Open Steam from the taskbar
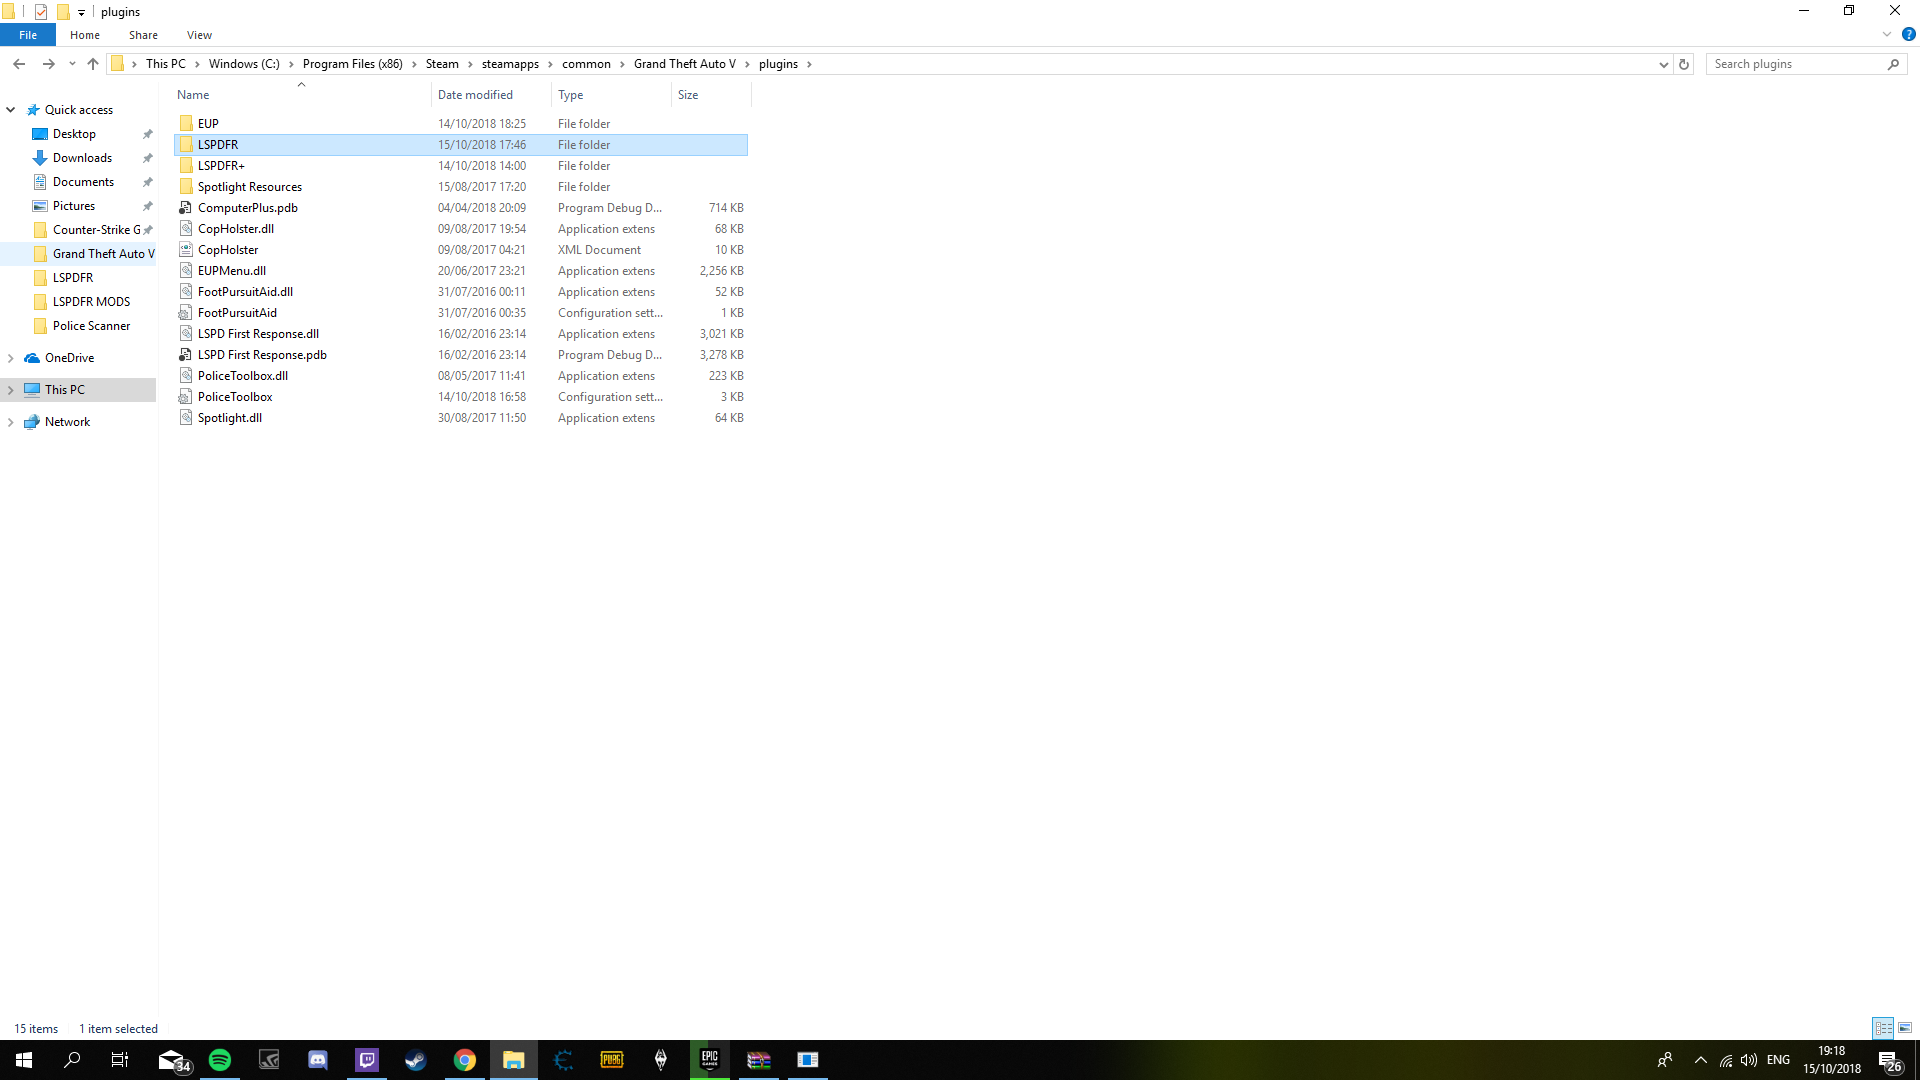The width and height of the screenshot is (1920, 1080). 416,1060
